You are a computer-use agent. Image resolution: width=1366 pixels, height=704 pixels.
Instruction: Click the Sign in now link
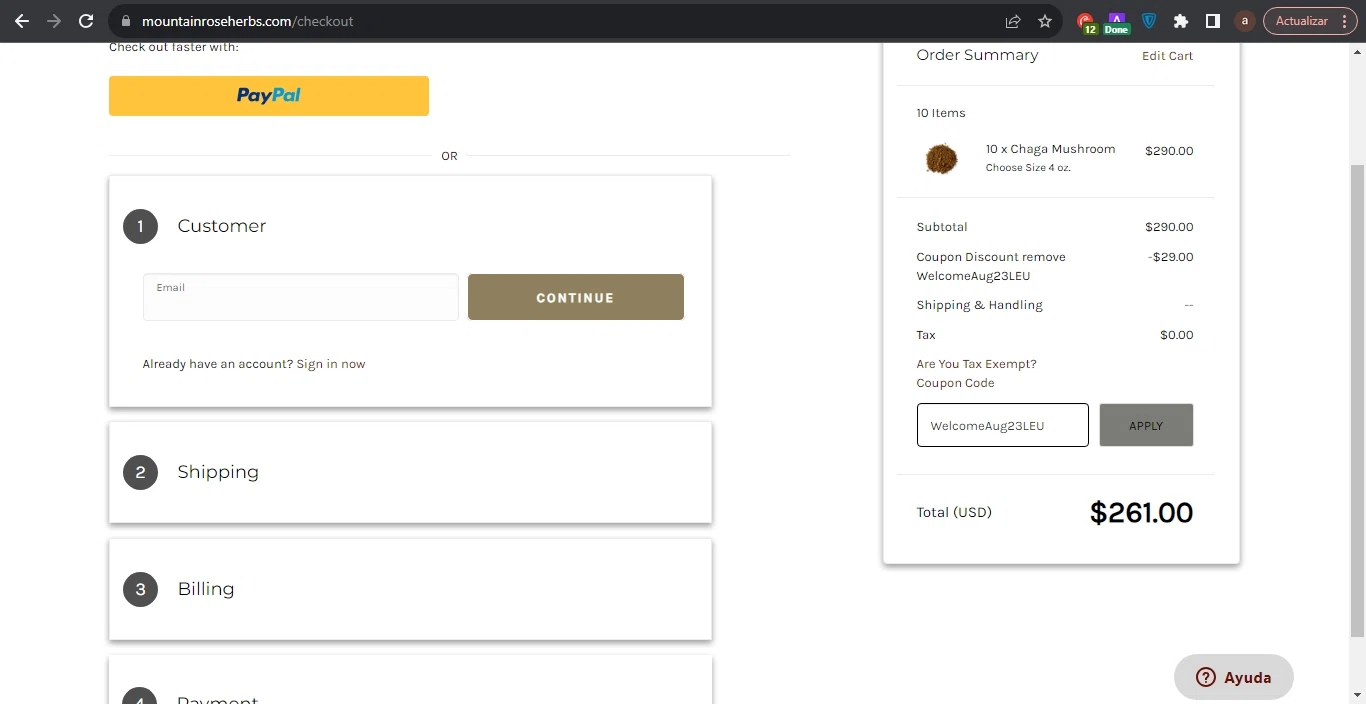coord(331,364)
